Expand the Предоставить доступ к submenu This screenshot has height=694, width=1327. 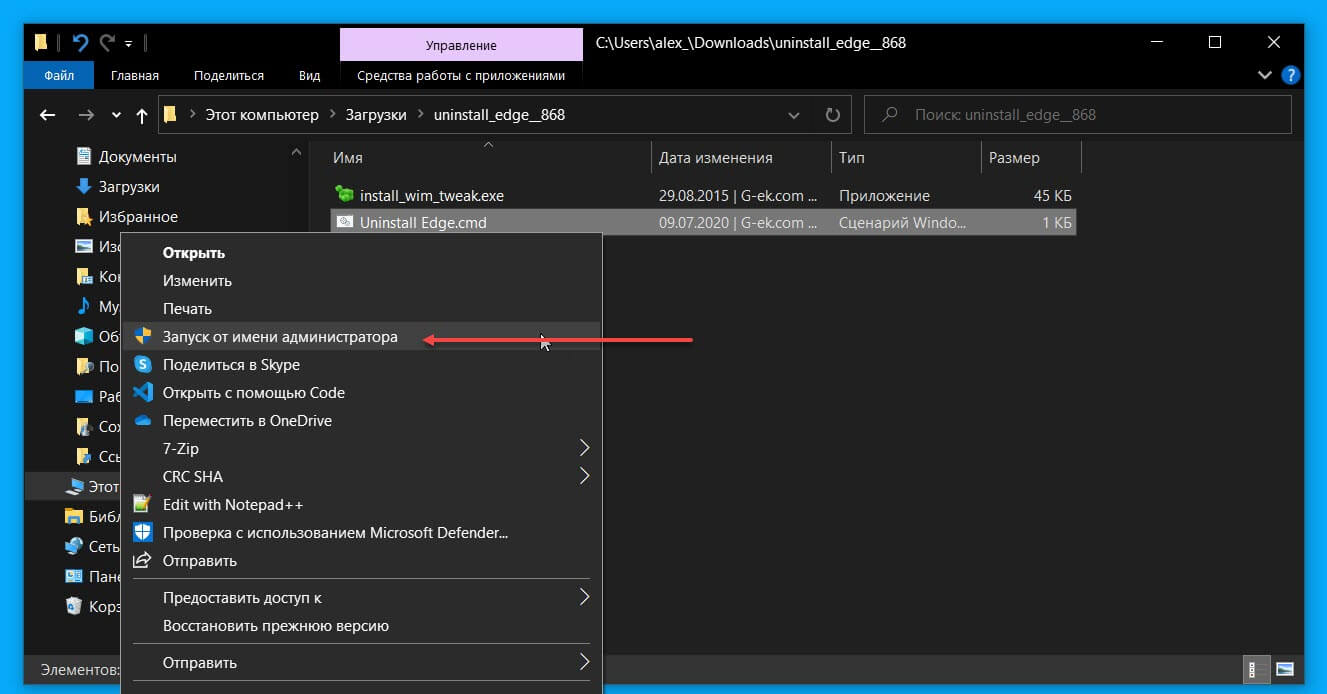(361, 598)
